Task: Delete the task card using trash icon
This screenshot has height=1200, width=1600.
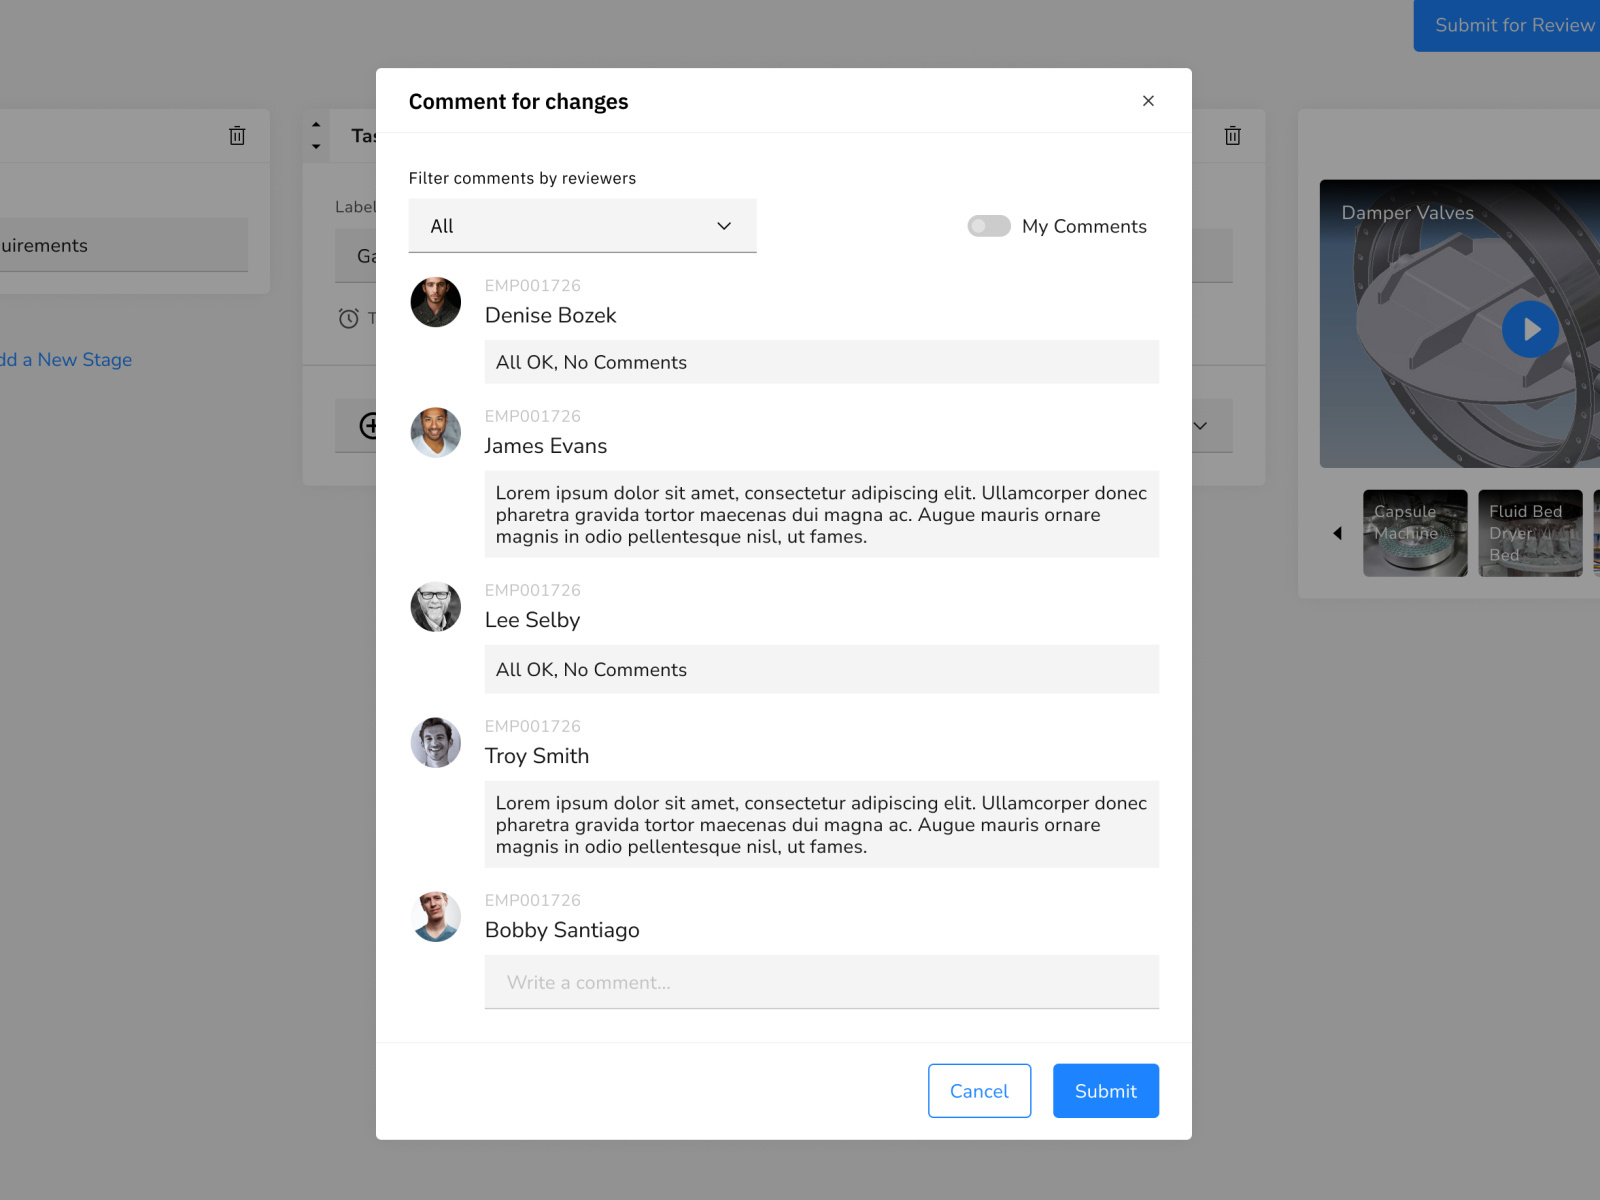Action: point(1232,136)
